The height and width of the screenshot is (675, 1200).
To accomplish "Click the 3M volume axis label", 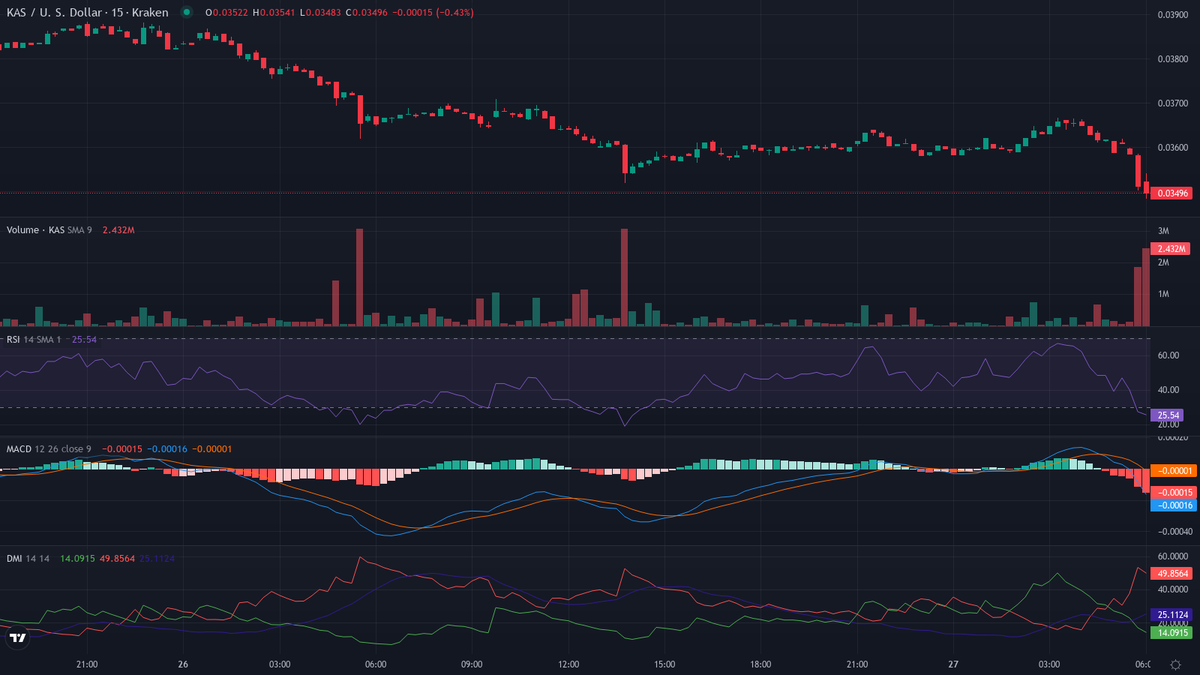I will tap(1164, 231).
